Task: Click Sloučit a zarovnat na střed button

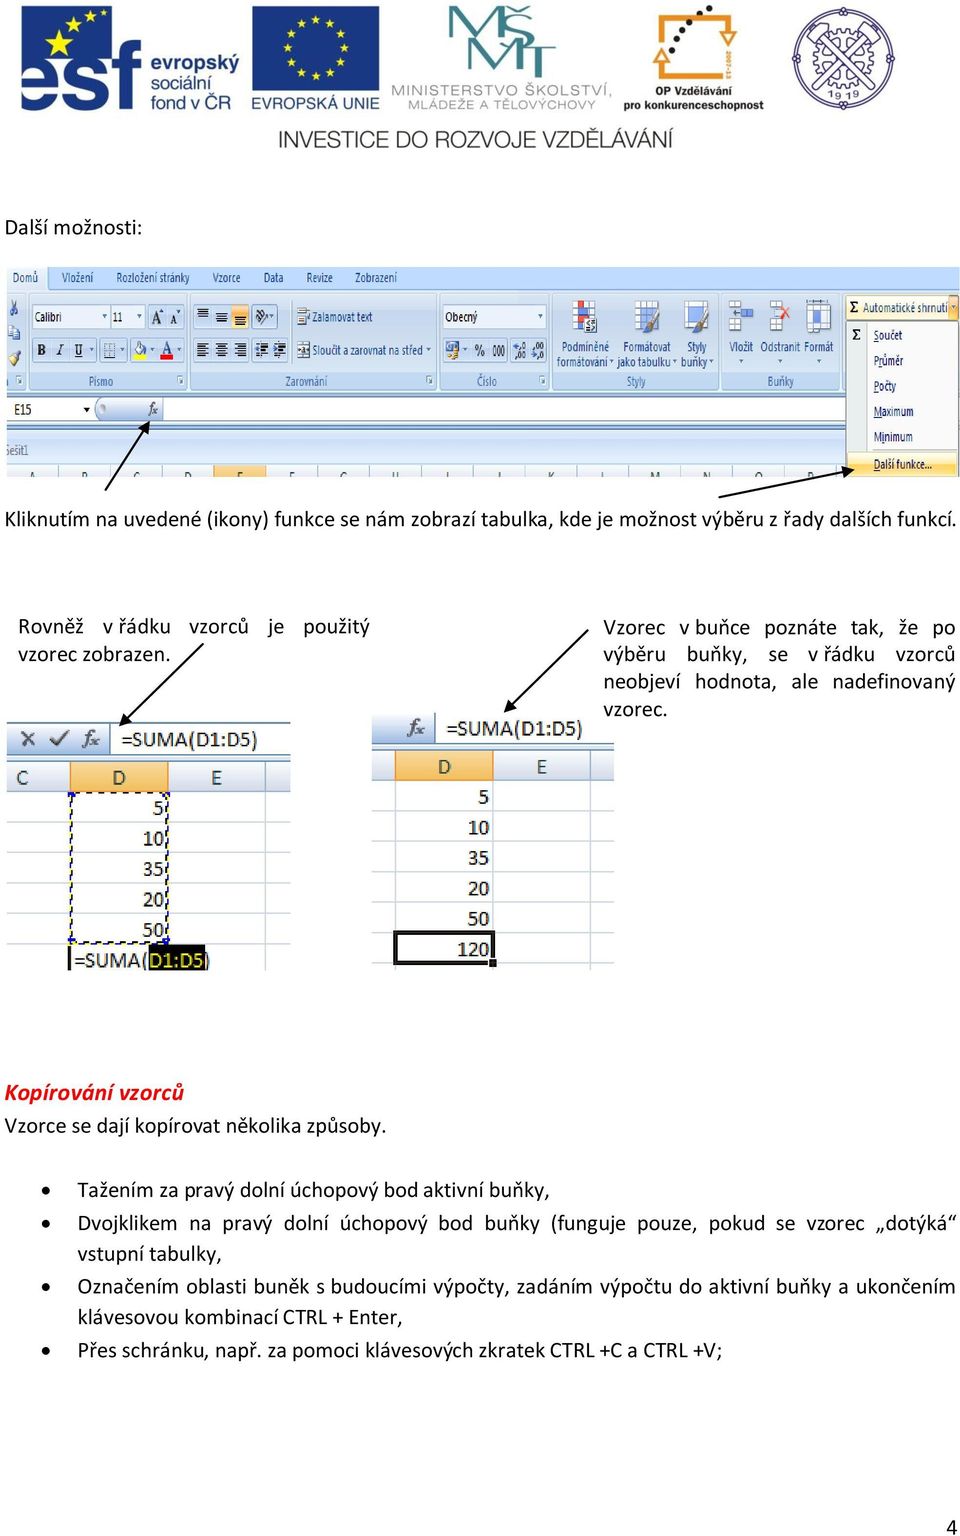Action: [364, 350]
